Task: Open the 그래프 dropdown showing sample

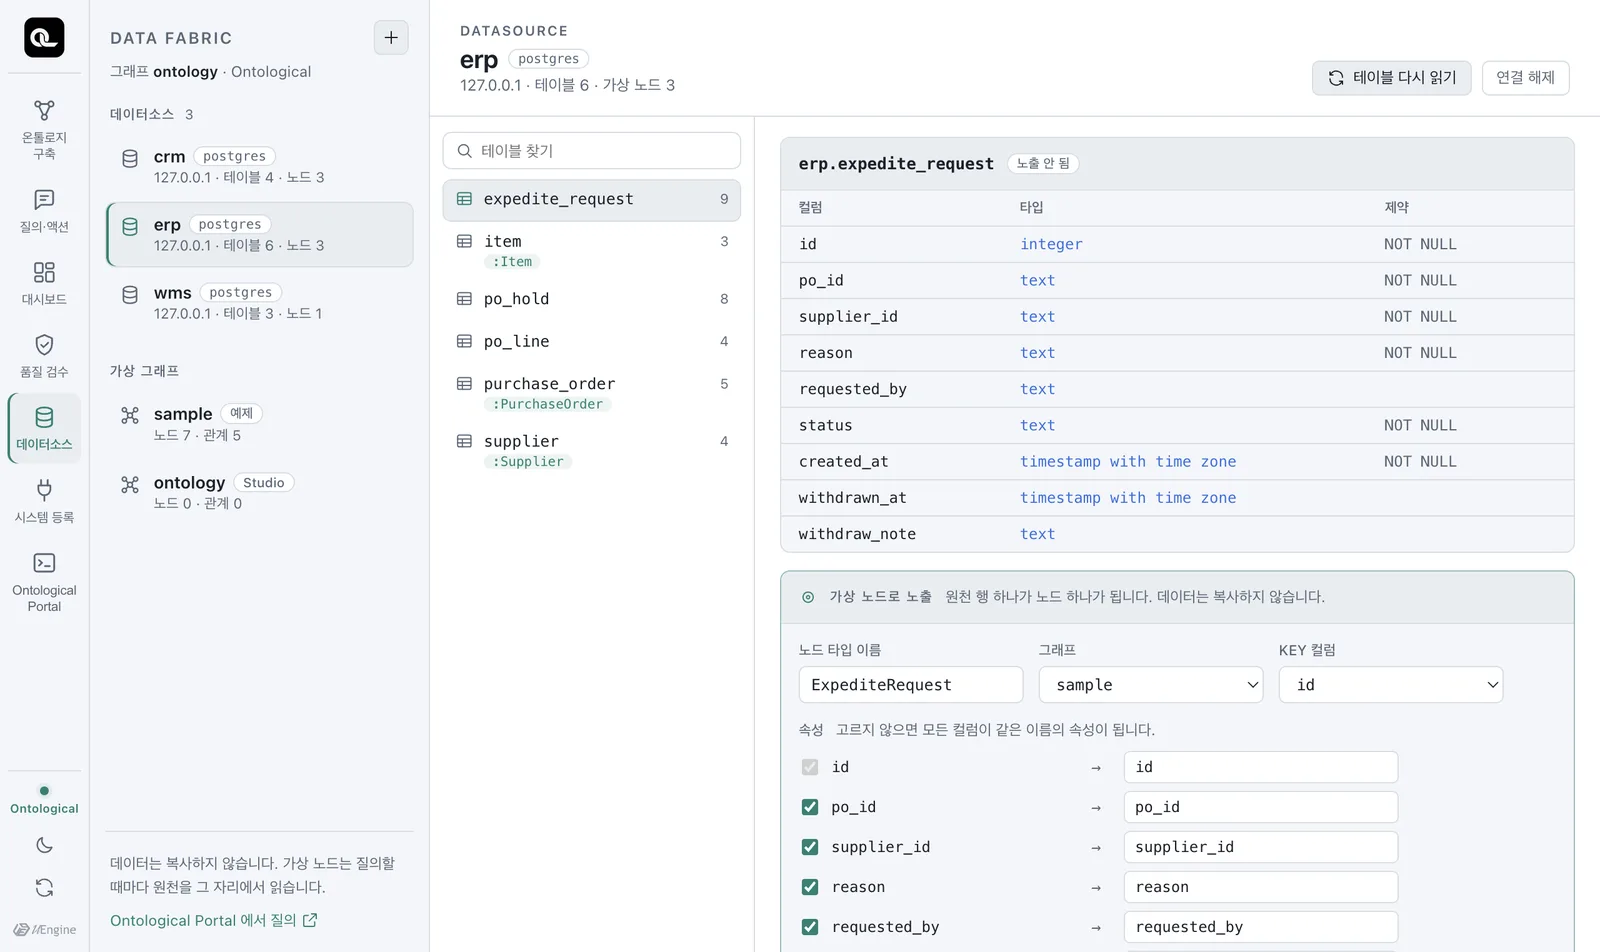Action: click(x=1151, y=685)
